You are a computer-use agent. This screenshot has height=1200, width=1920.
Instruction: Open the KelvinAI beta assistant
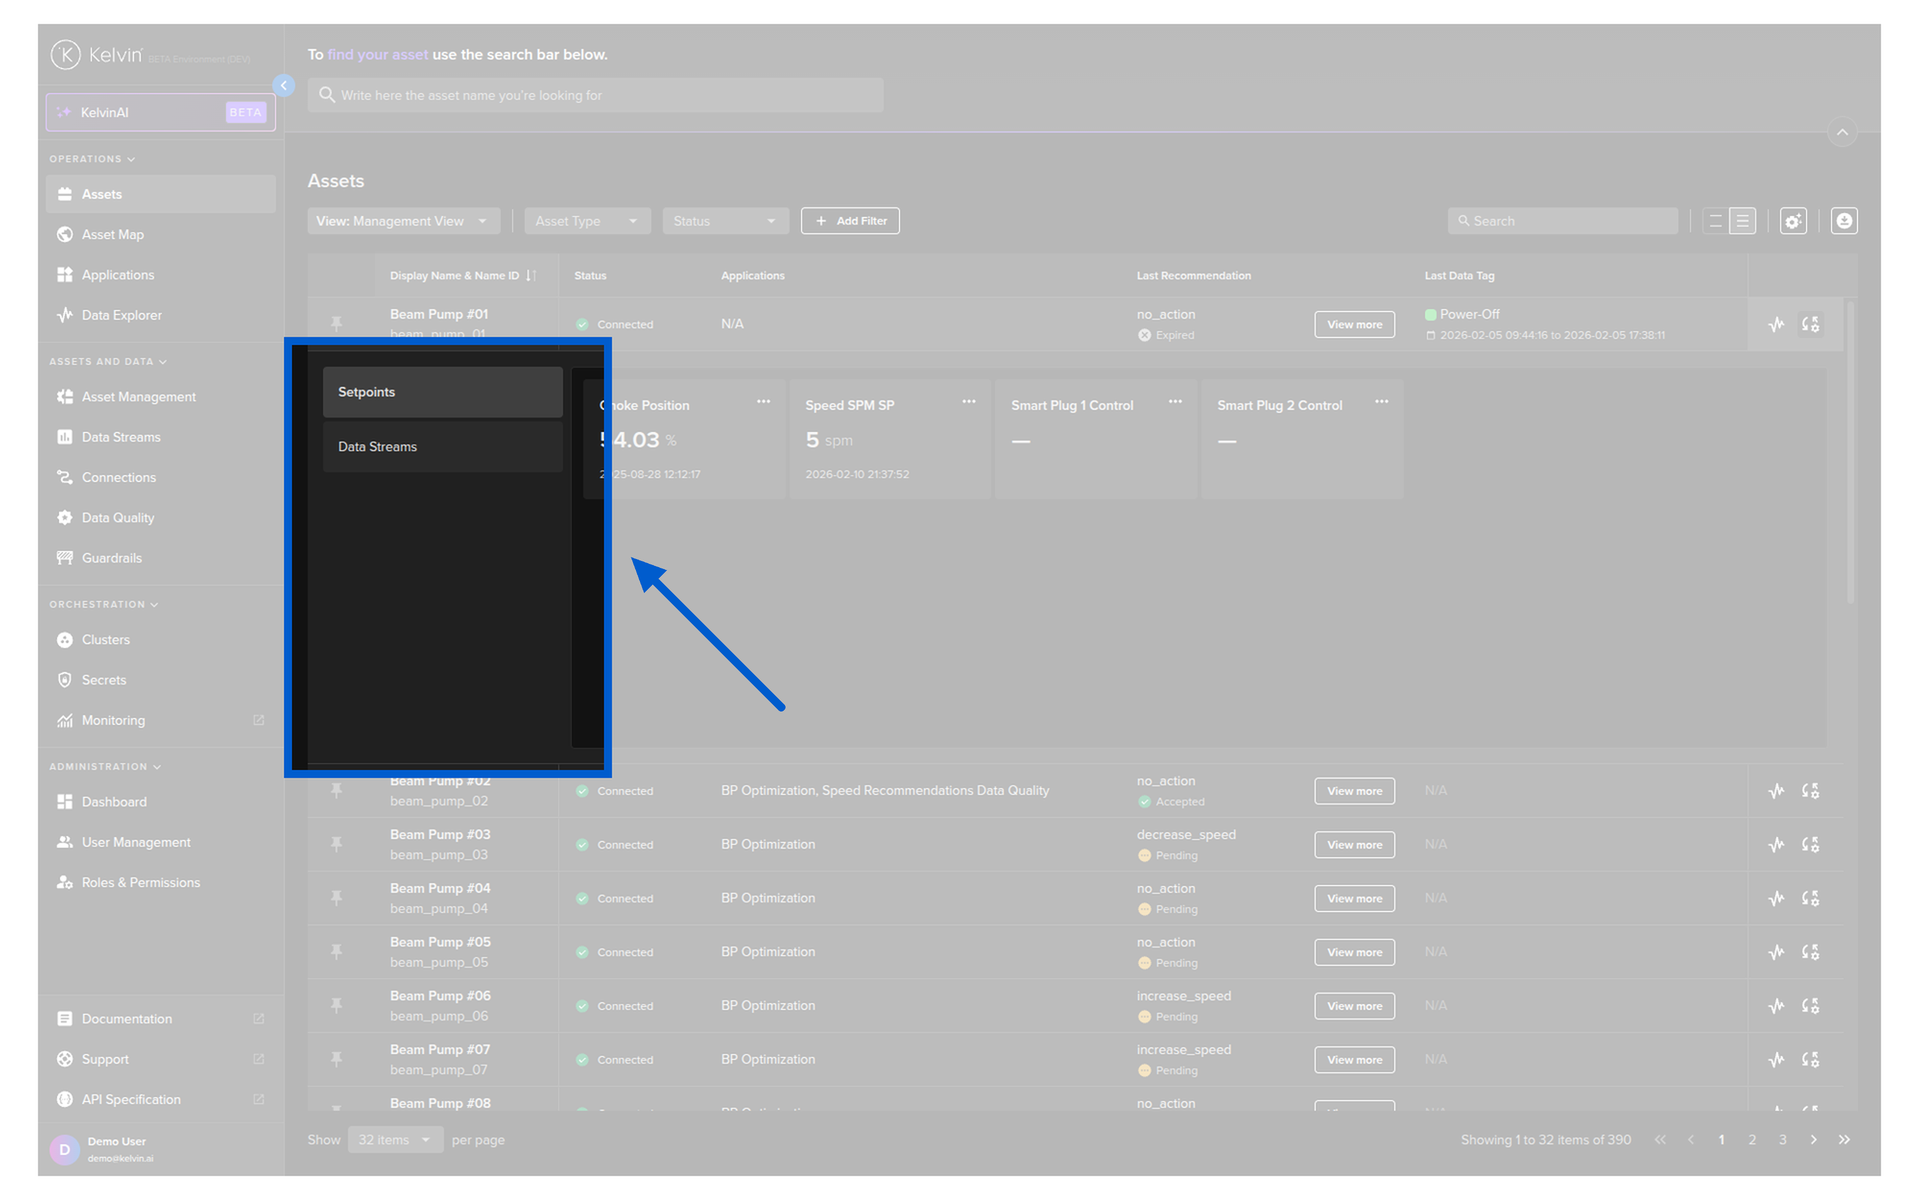(160, 112)
